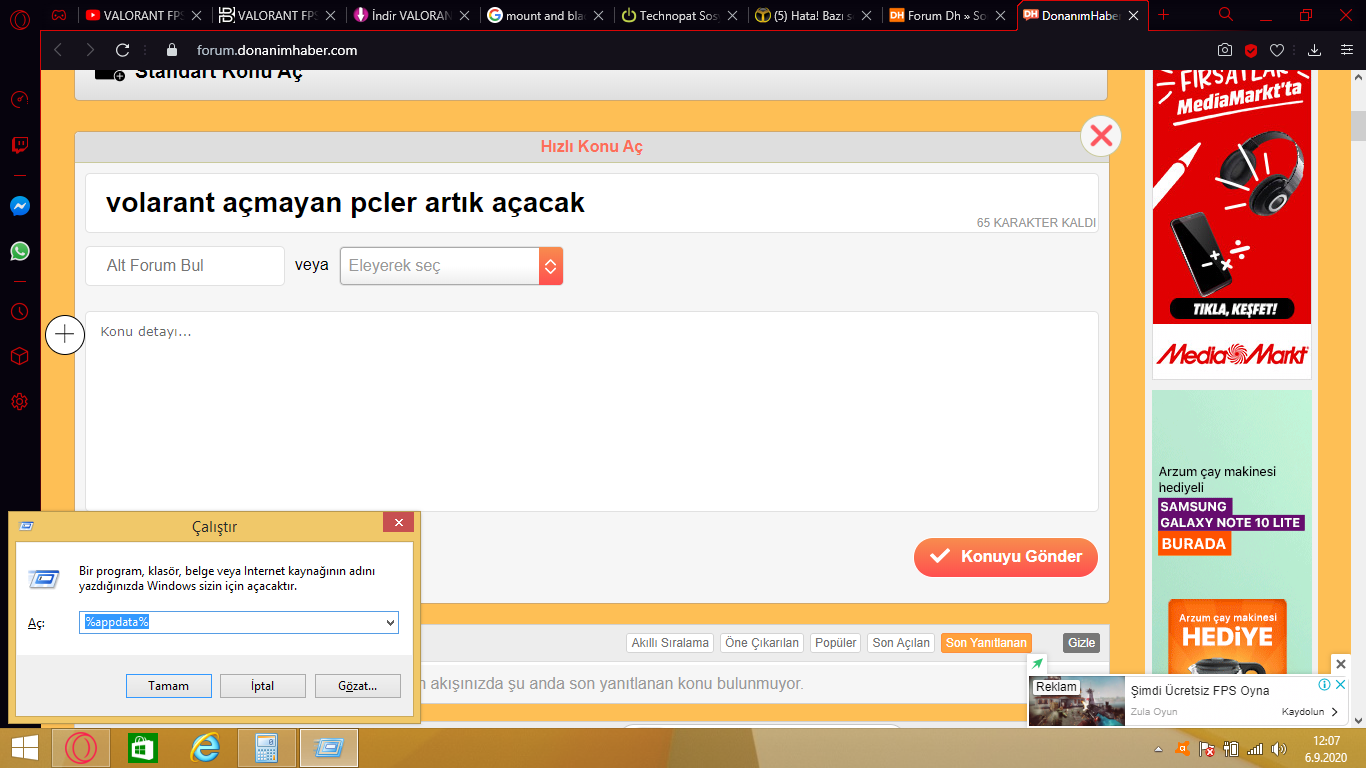Search tabs with the magnifier icon
The height and width of the screenshot is (768, 1366).
point(1226,15)
